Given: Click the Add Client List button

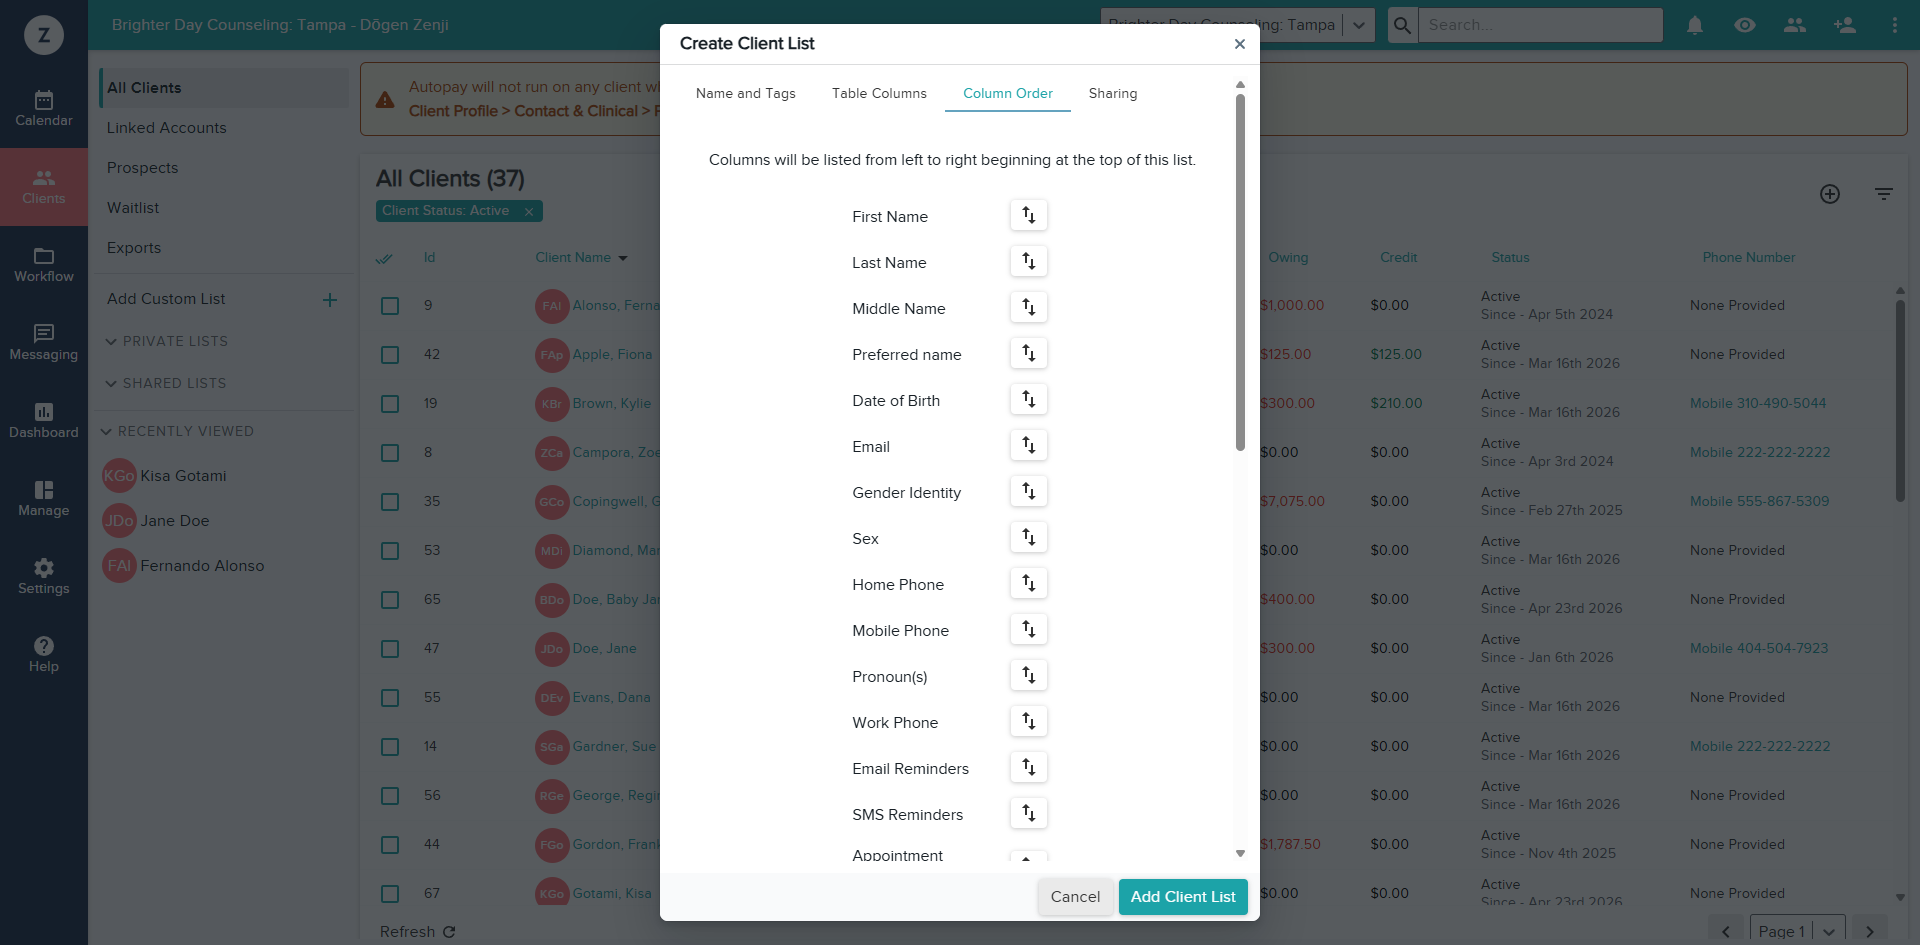Looking at the screenshot, I should coord(1183,897).
